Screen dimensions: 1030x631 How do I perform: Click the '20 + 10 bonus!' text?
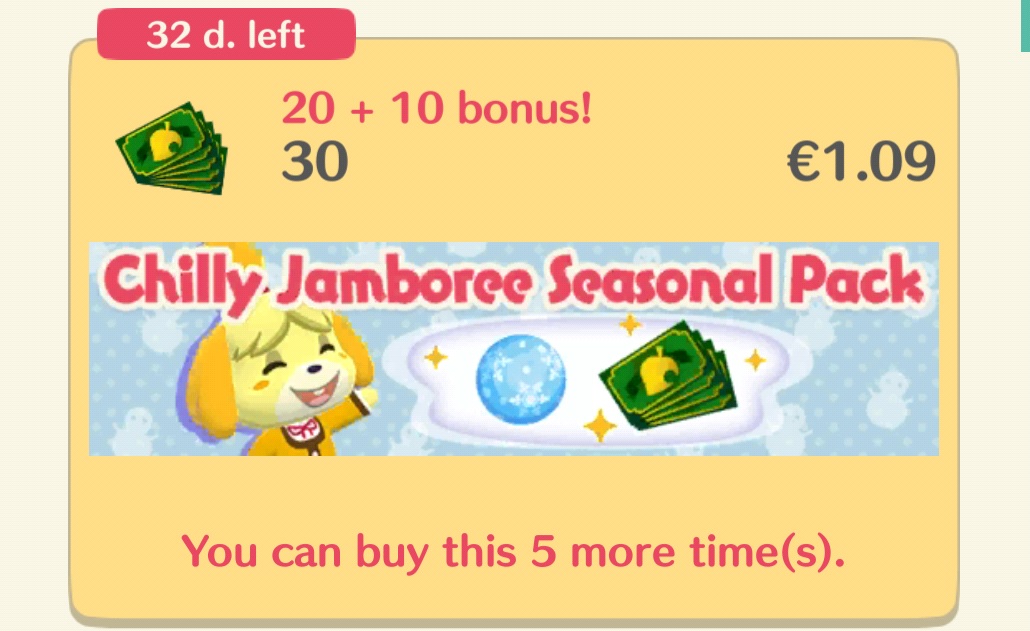tap(437, 108)
